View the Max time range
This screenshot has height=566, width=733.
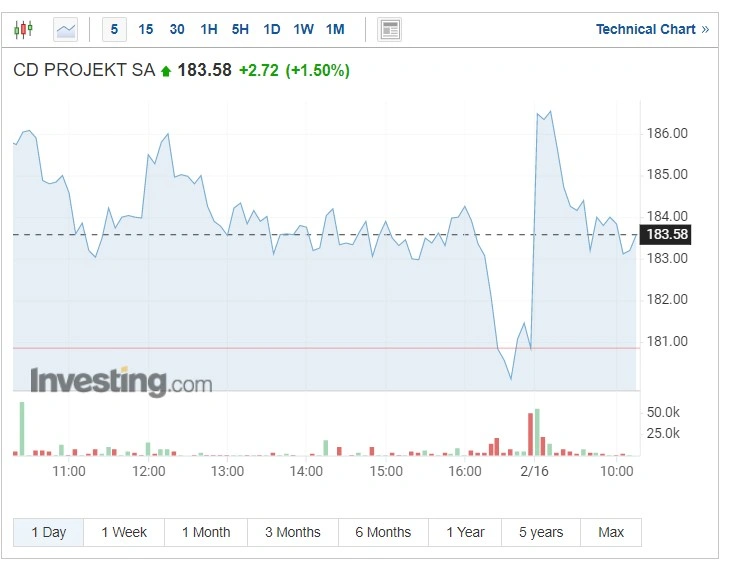[x=611, y=532]
